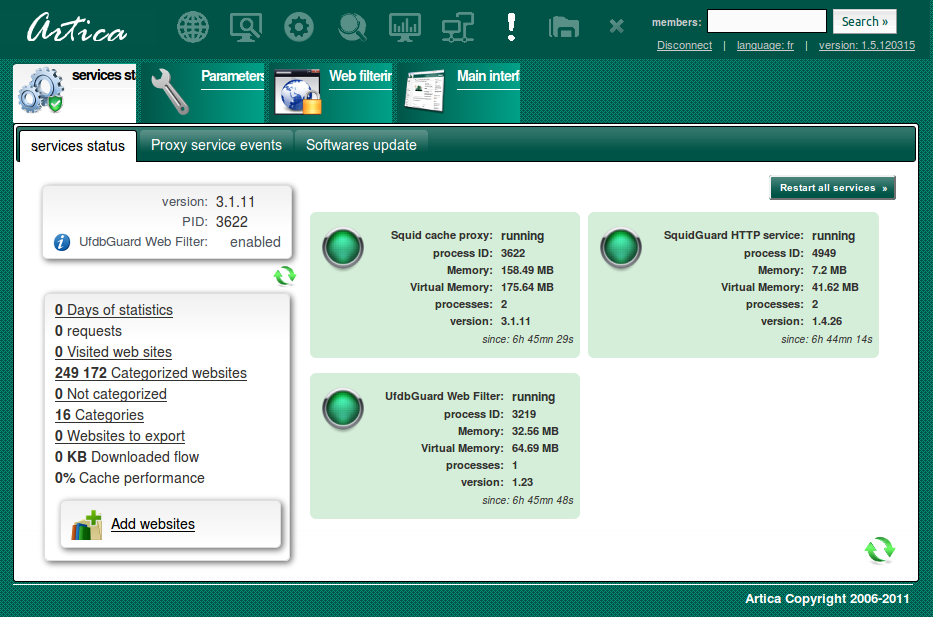The height and width of the screenshot is (617, 933).
Task: Click the language: fr link
Action: [x=765, y=45]
